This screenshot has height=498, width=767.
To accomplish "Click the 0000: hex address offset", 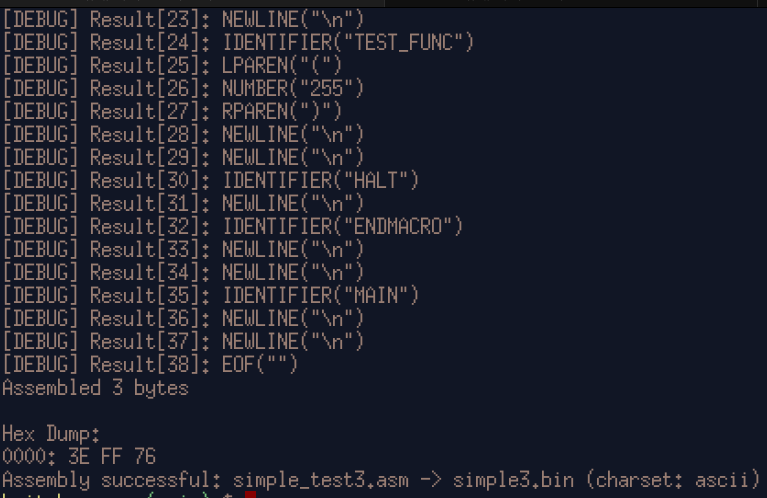I will 27,456.
